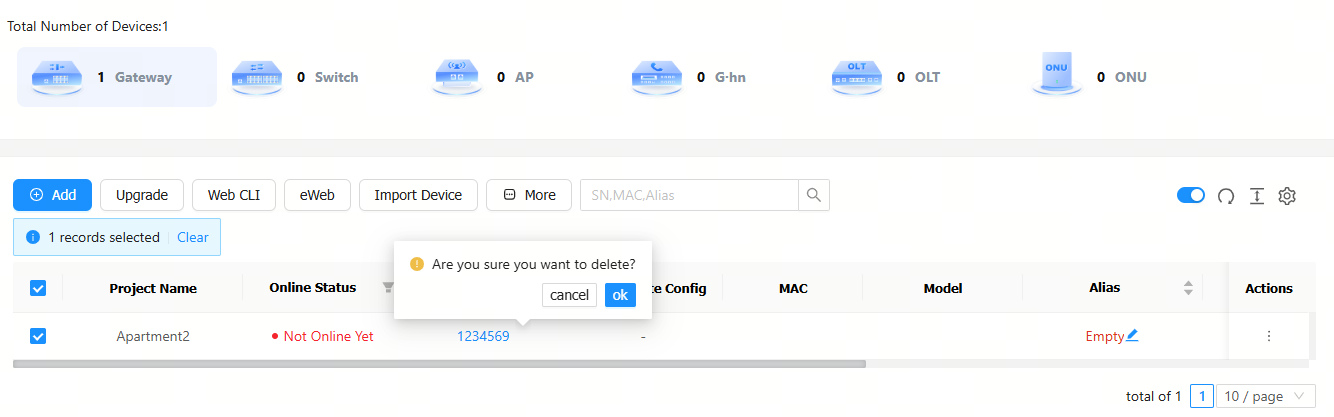This screenshot has height=417, width=1334.
Task: Open the table column settings gear
Action: click(1288, 196)
